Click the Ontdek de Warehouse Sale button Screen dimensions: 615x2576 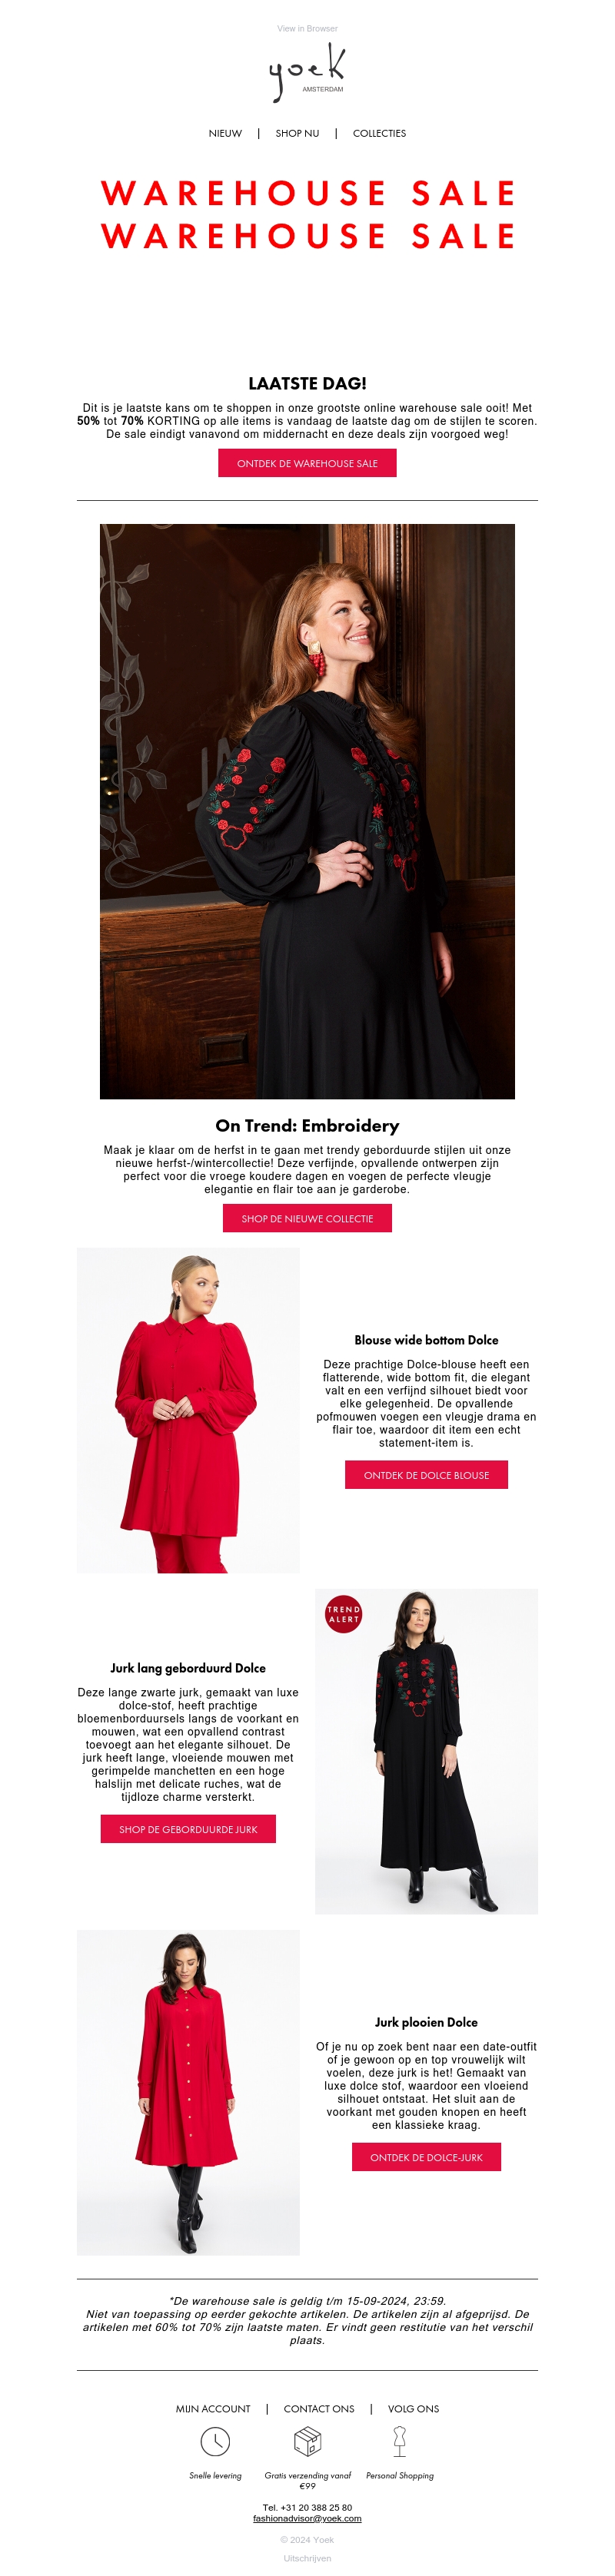coord(307,463)
